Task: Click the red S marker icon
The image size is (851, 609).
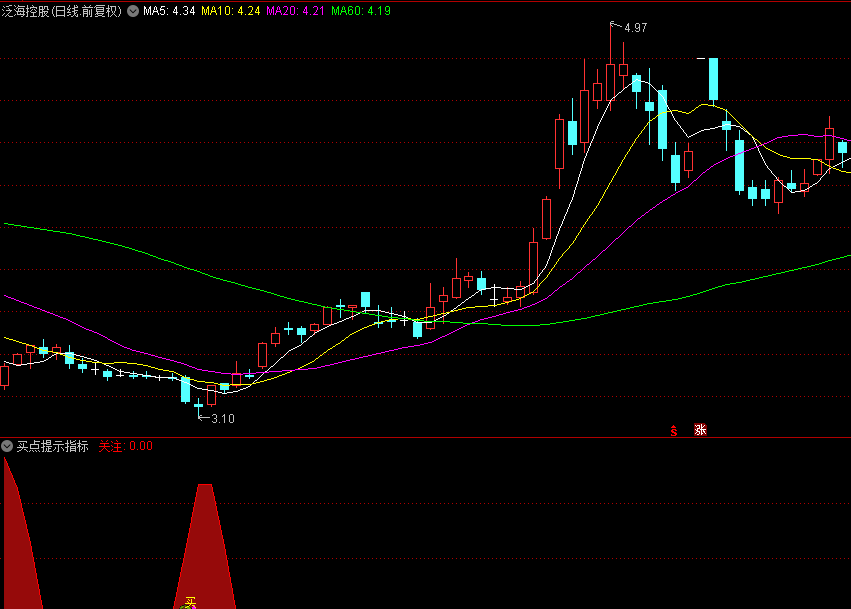Action: pos(674,430)
